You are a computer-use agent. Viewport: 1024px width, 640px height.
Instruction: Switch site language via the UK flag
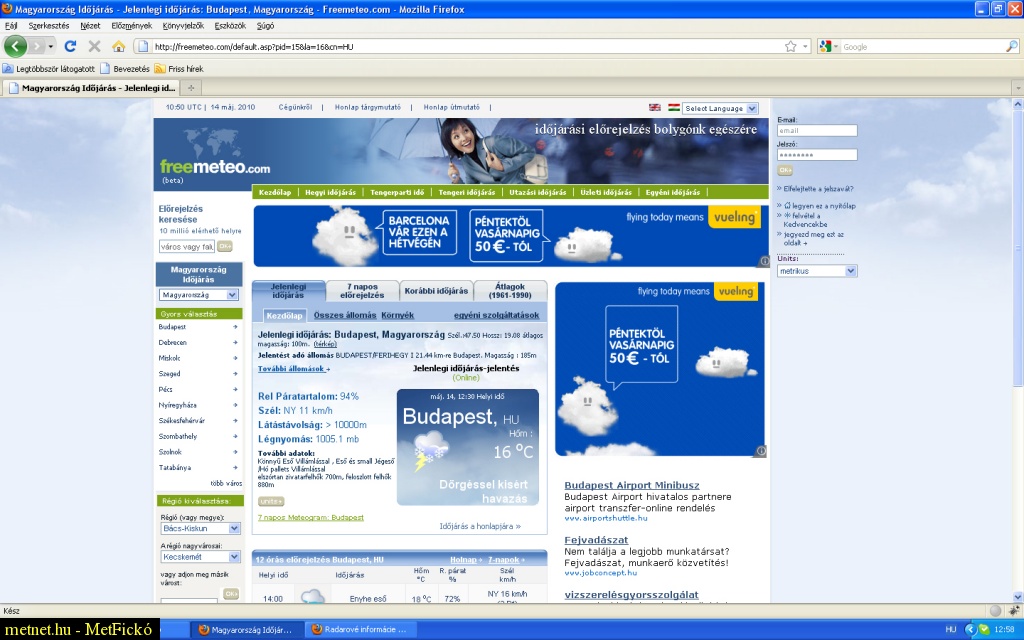coord(655,108)
